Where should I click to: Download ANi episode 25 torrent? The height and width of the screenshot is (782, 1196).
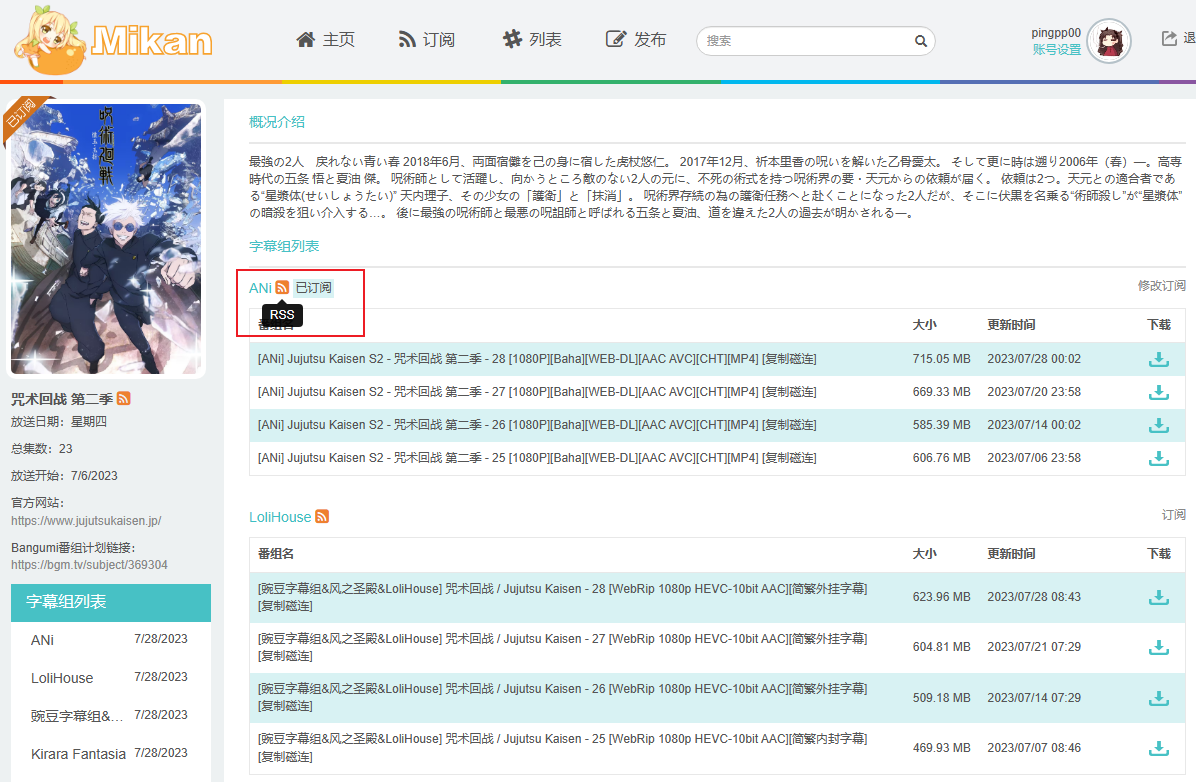[x=1159, y=458]
